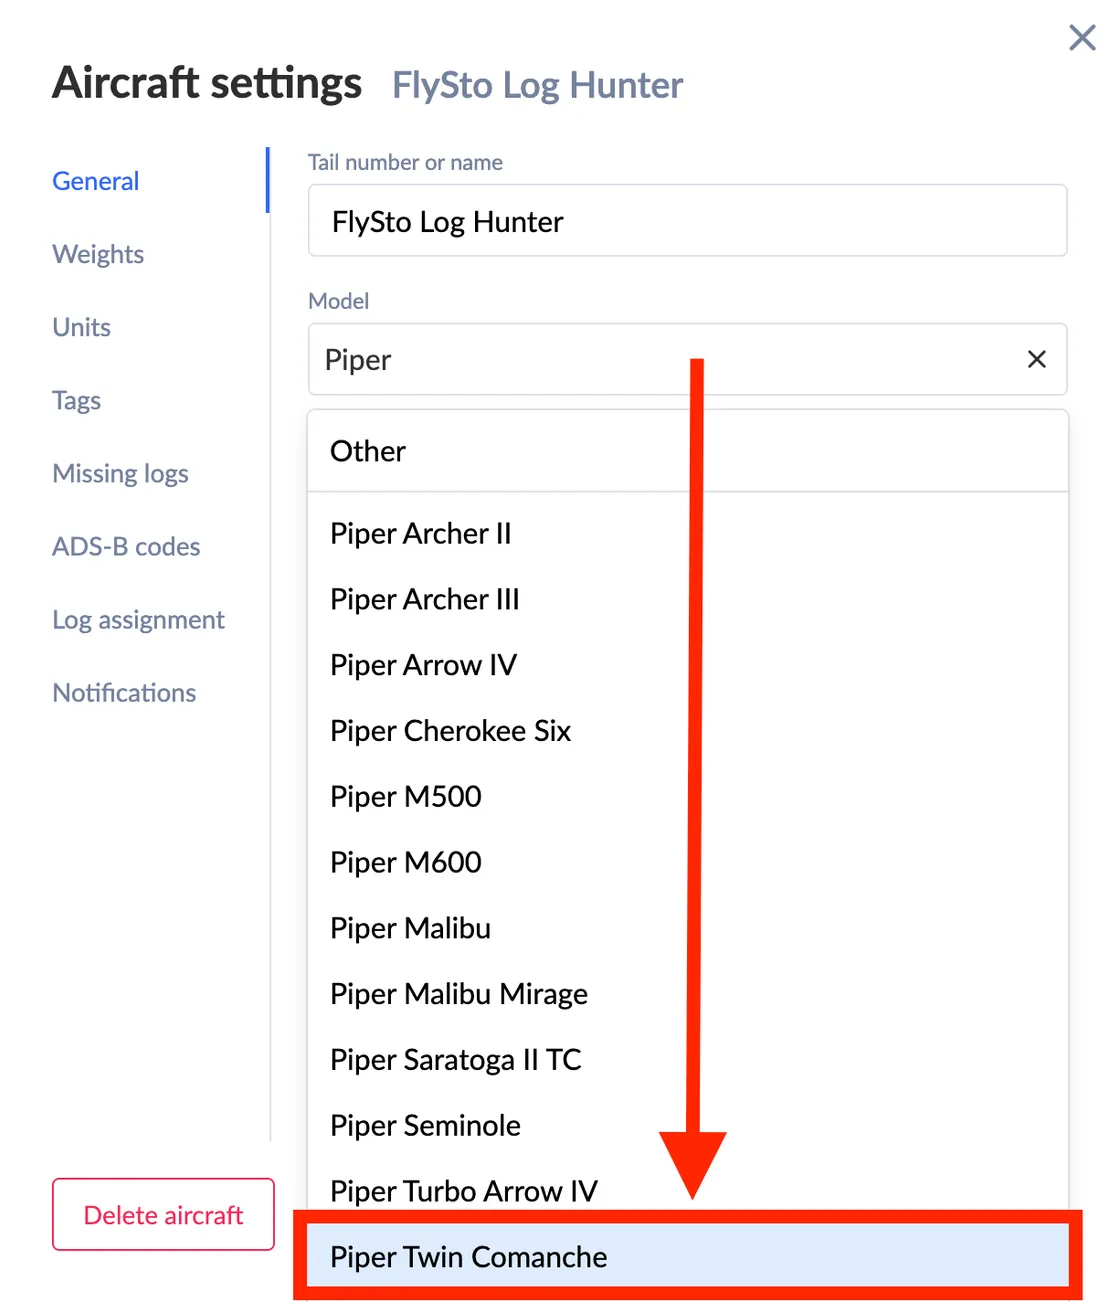Open the Log assignment tab
1120x1302 pixels.
click(x=139, y=619)
